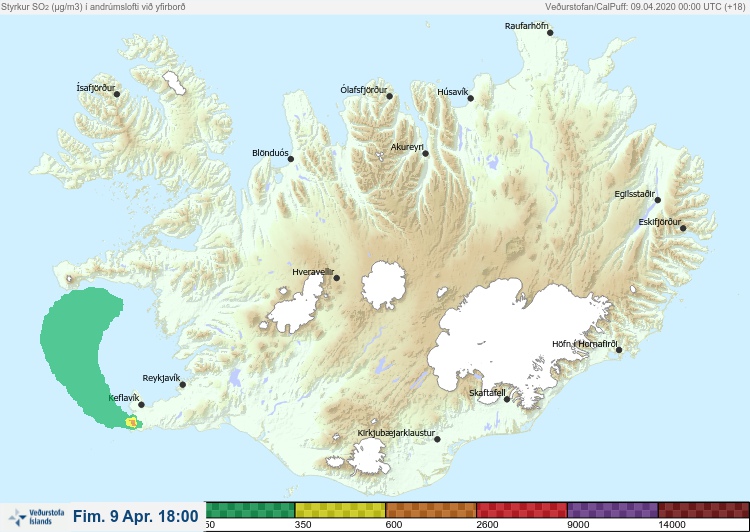The height and width of the screenshot is (532, 750).
Task: Click the Egilsstaðir marker dot
Action: 658,200
